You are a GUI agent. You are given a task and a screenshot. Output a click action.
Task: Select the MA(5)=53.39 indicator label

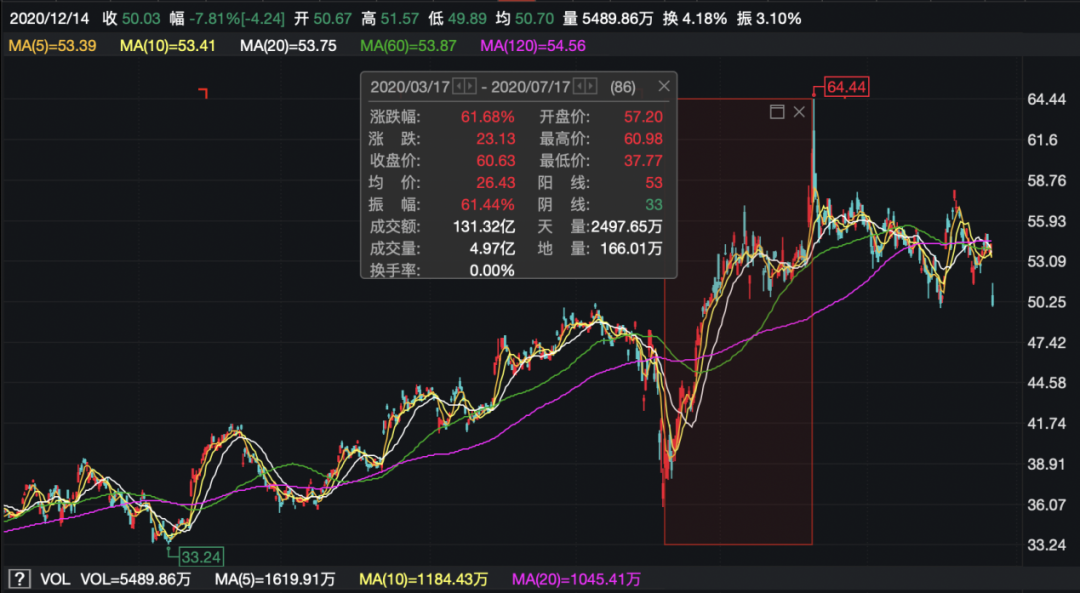click(x=50, y=45)
